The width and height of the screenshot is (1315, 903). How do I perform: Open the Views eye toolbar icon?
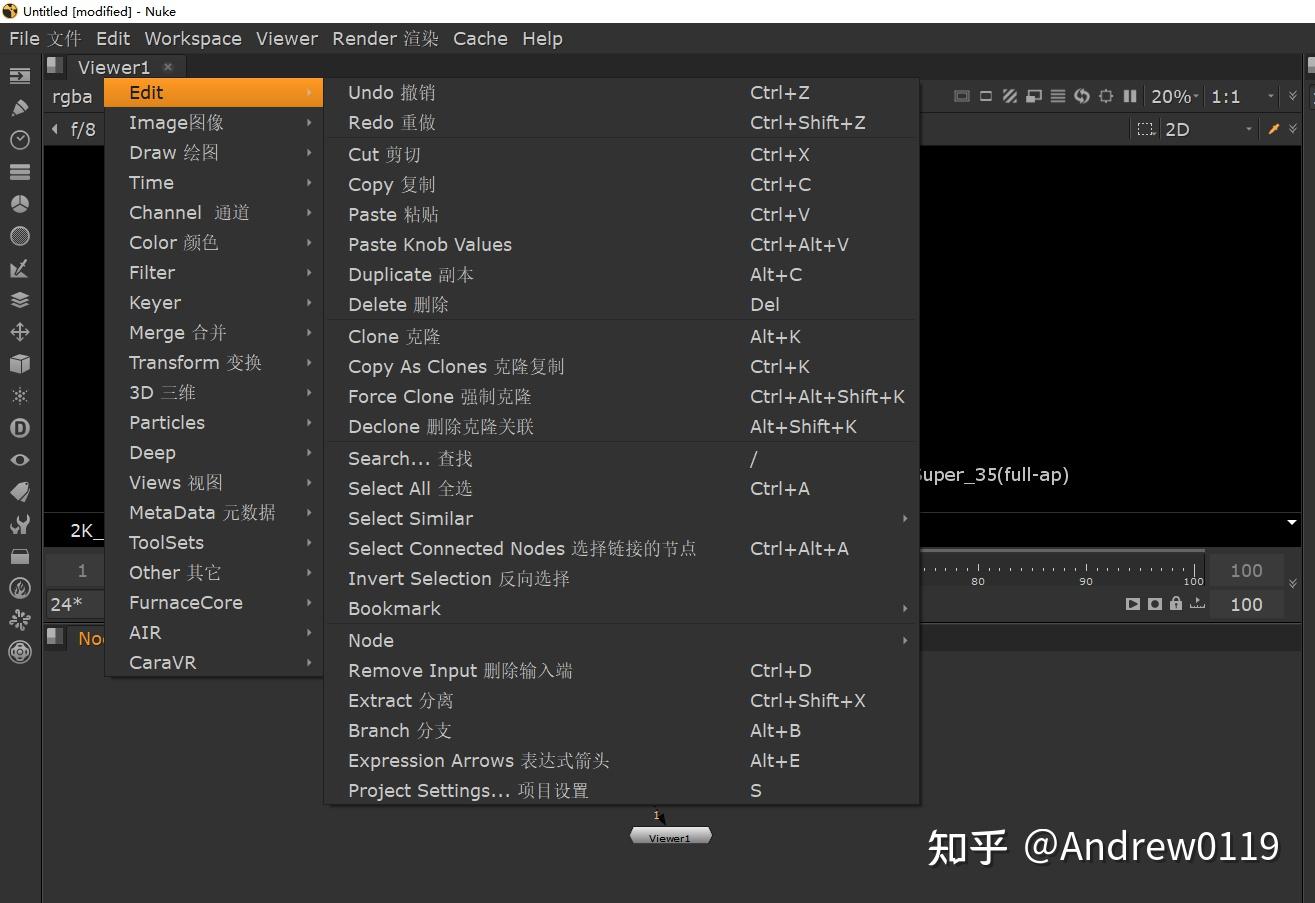click(19, 460)
